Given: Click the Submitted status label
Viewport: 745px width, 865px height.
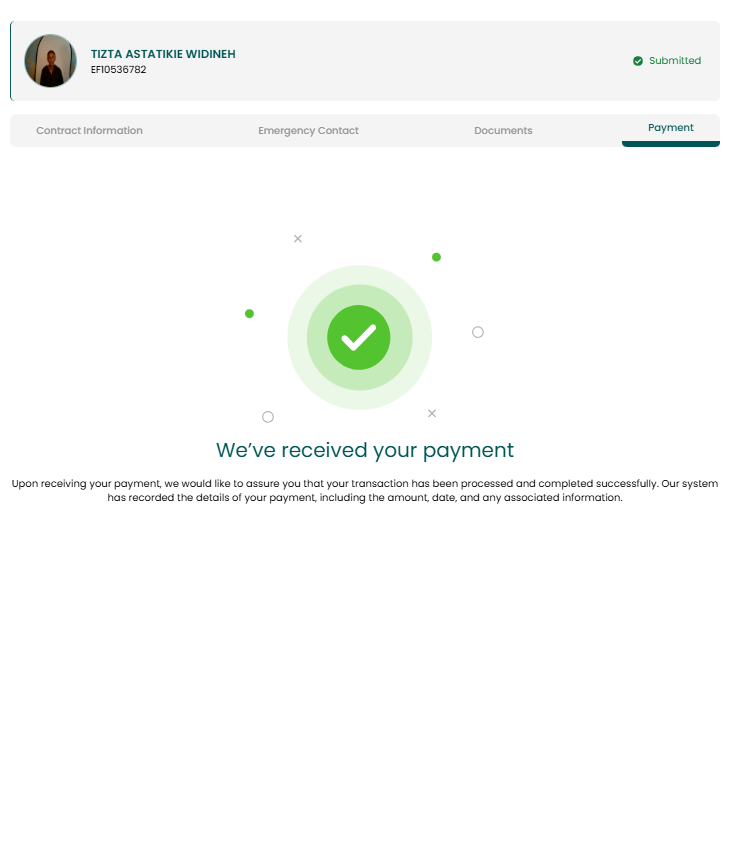Looking at the screenshot, I should tap(675, 61).
